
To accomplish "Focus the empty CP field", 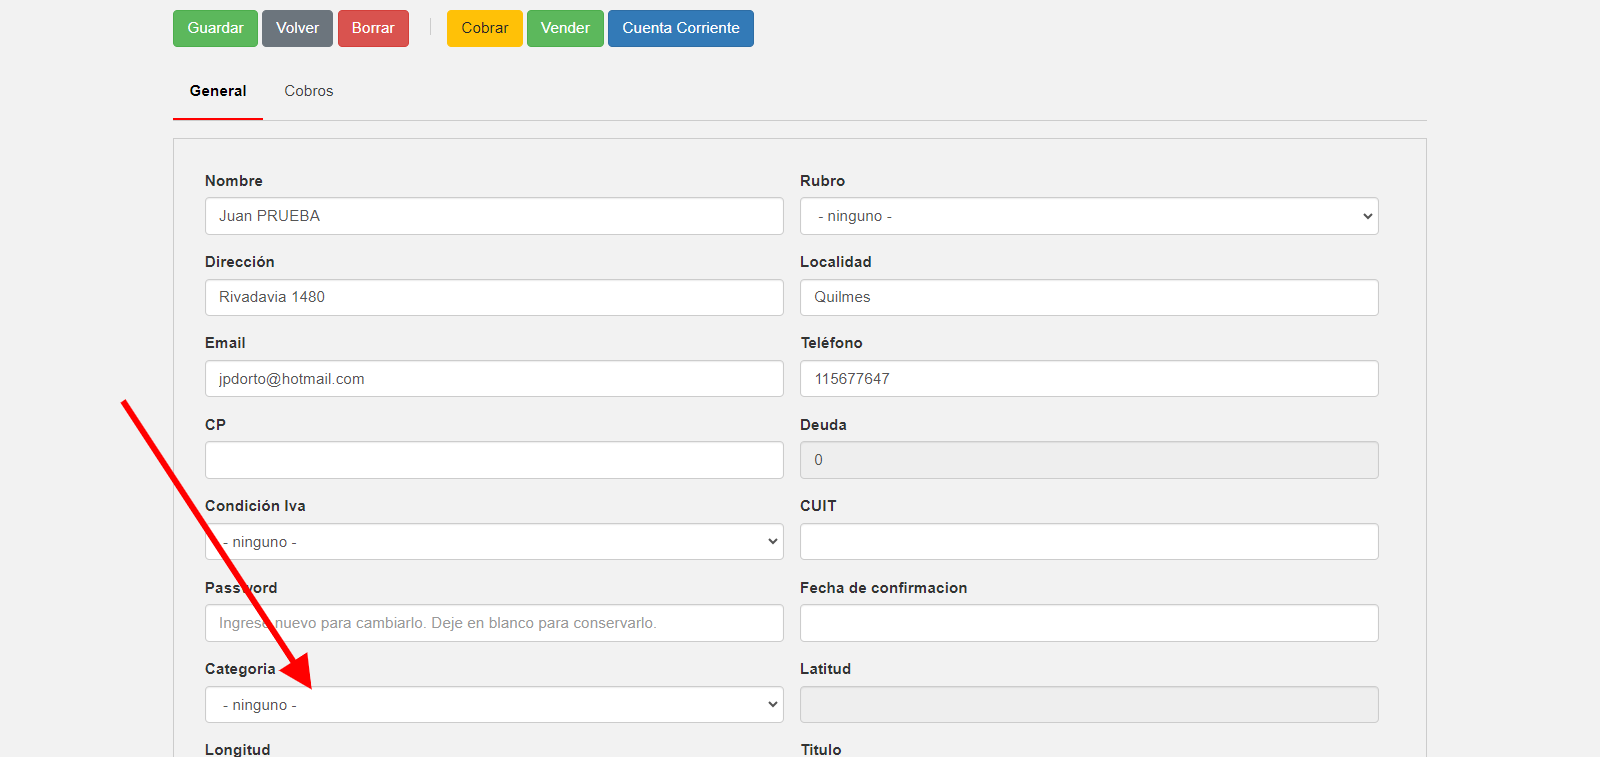I will 494,460.
